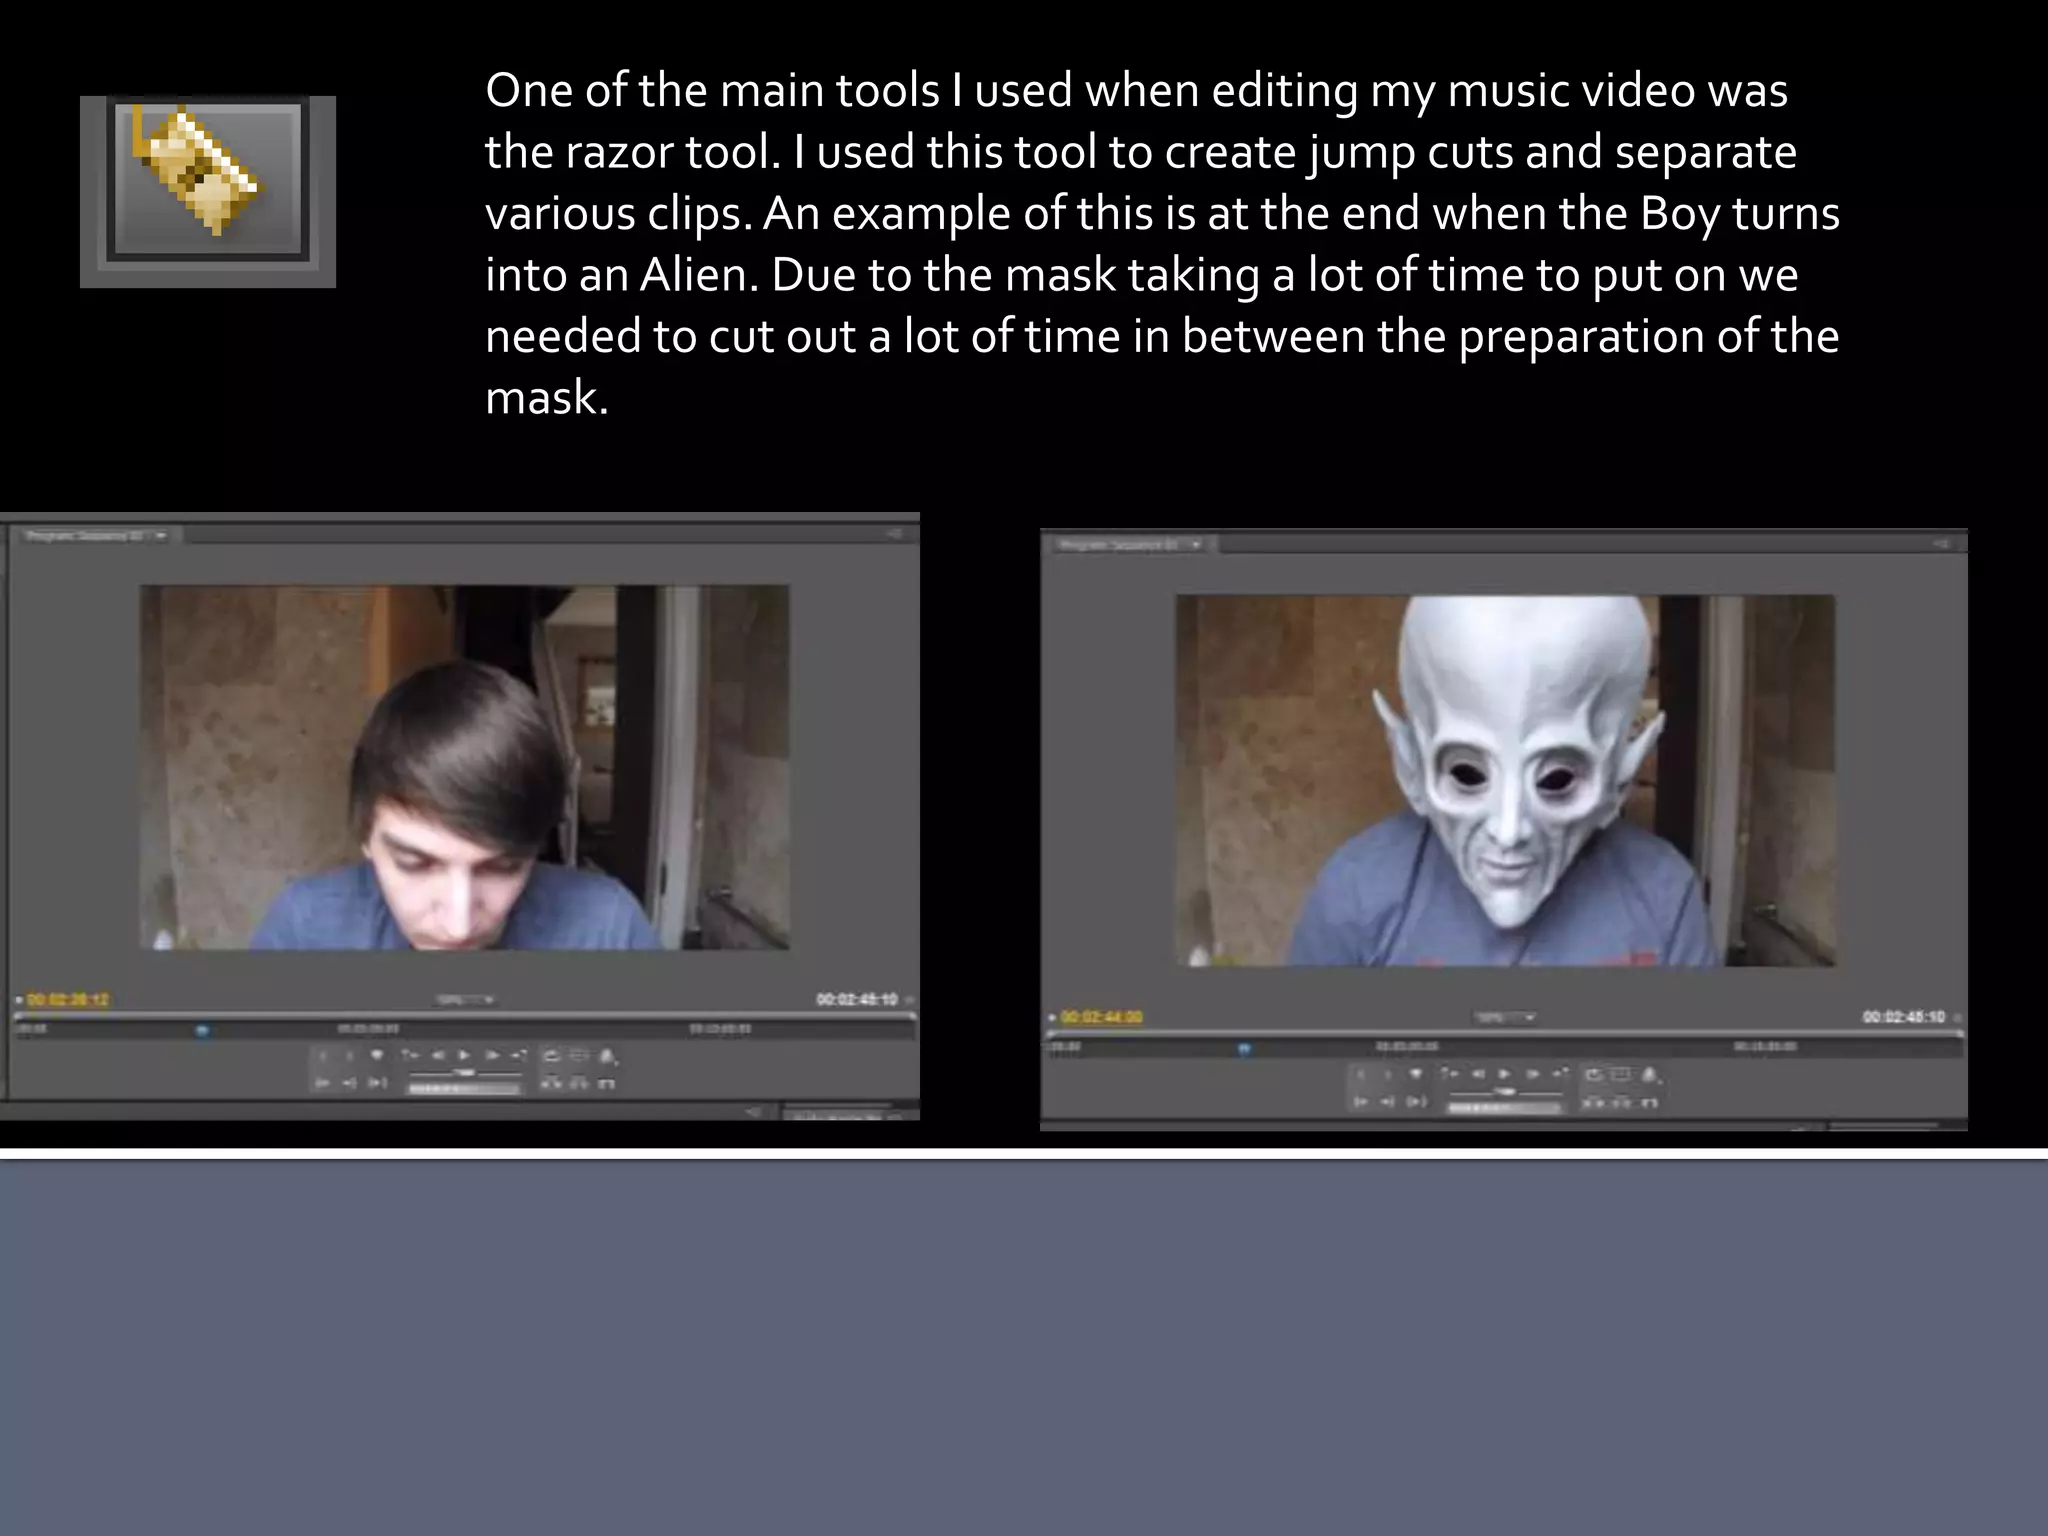This screenshot has width=2048, height=1536.
Task: Step back one frame in left monitor
Action: pos(438,1055)
